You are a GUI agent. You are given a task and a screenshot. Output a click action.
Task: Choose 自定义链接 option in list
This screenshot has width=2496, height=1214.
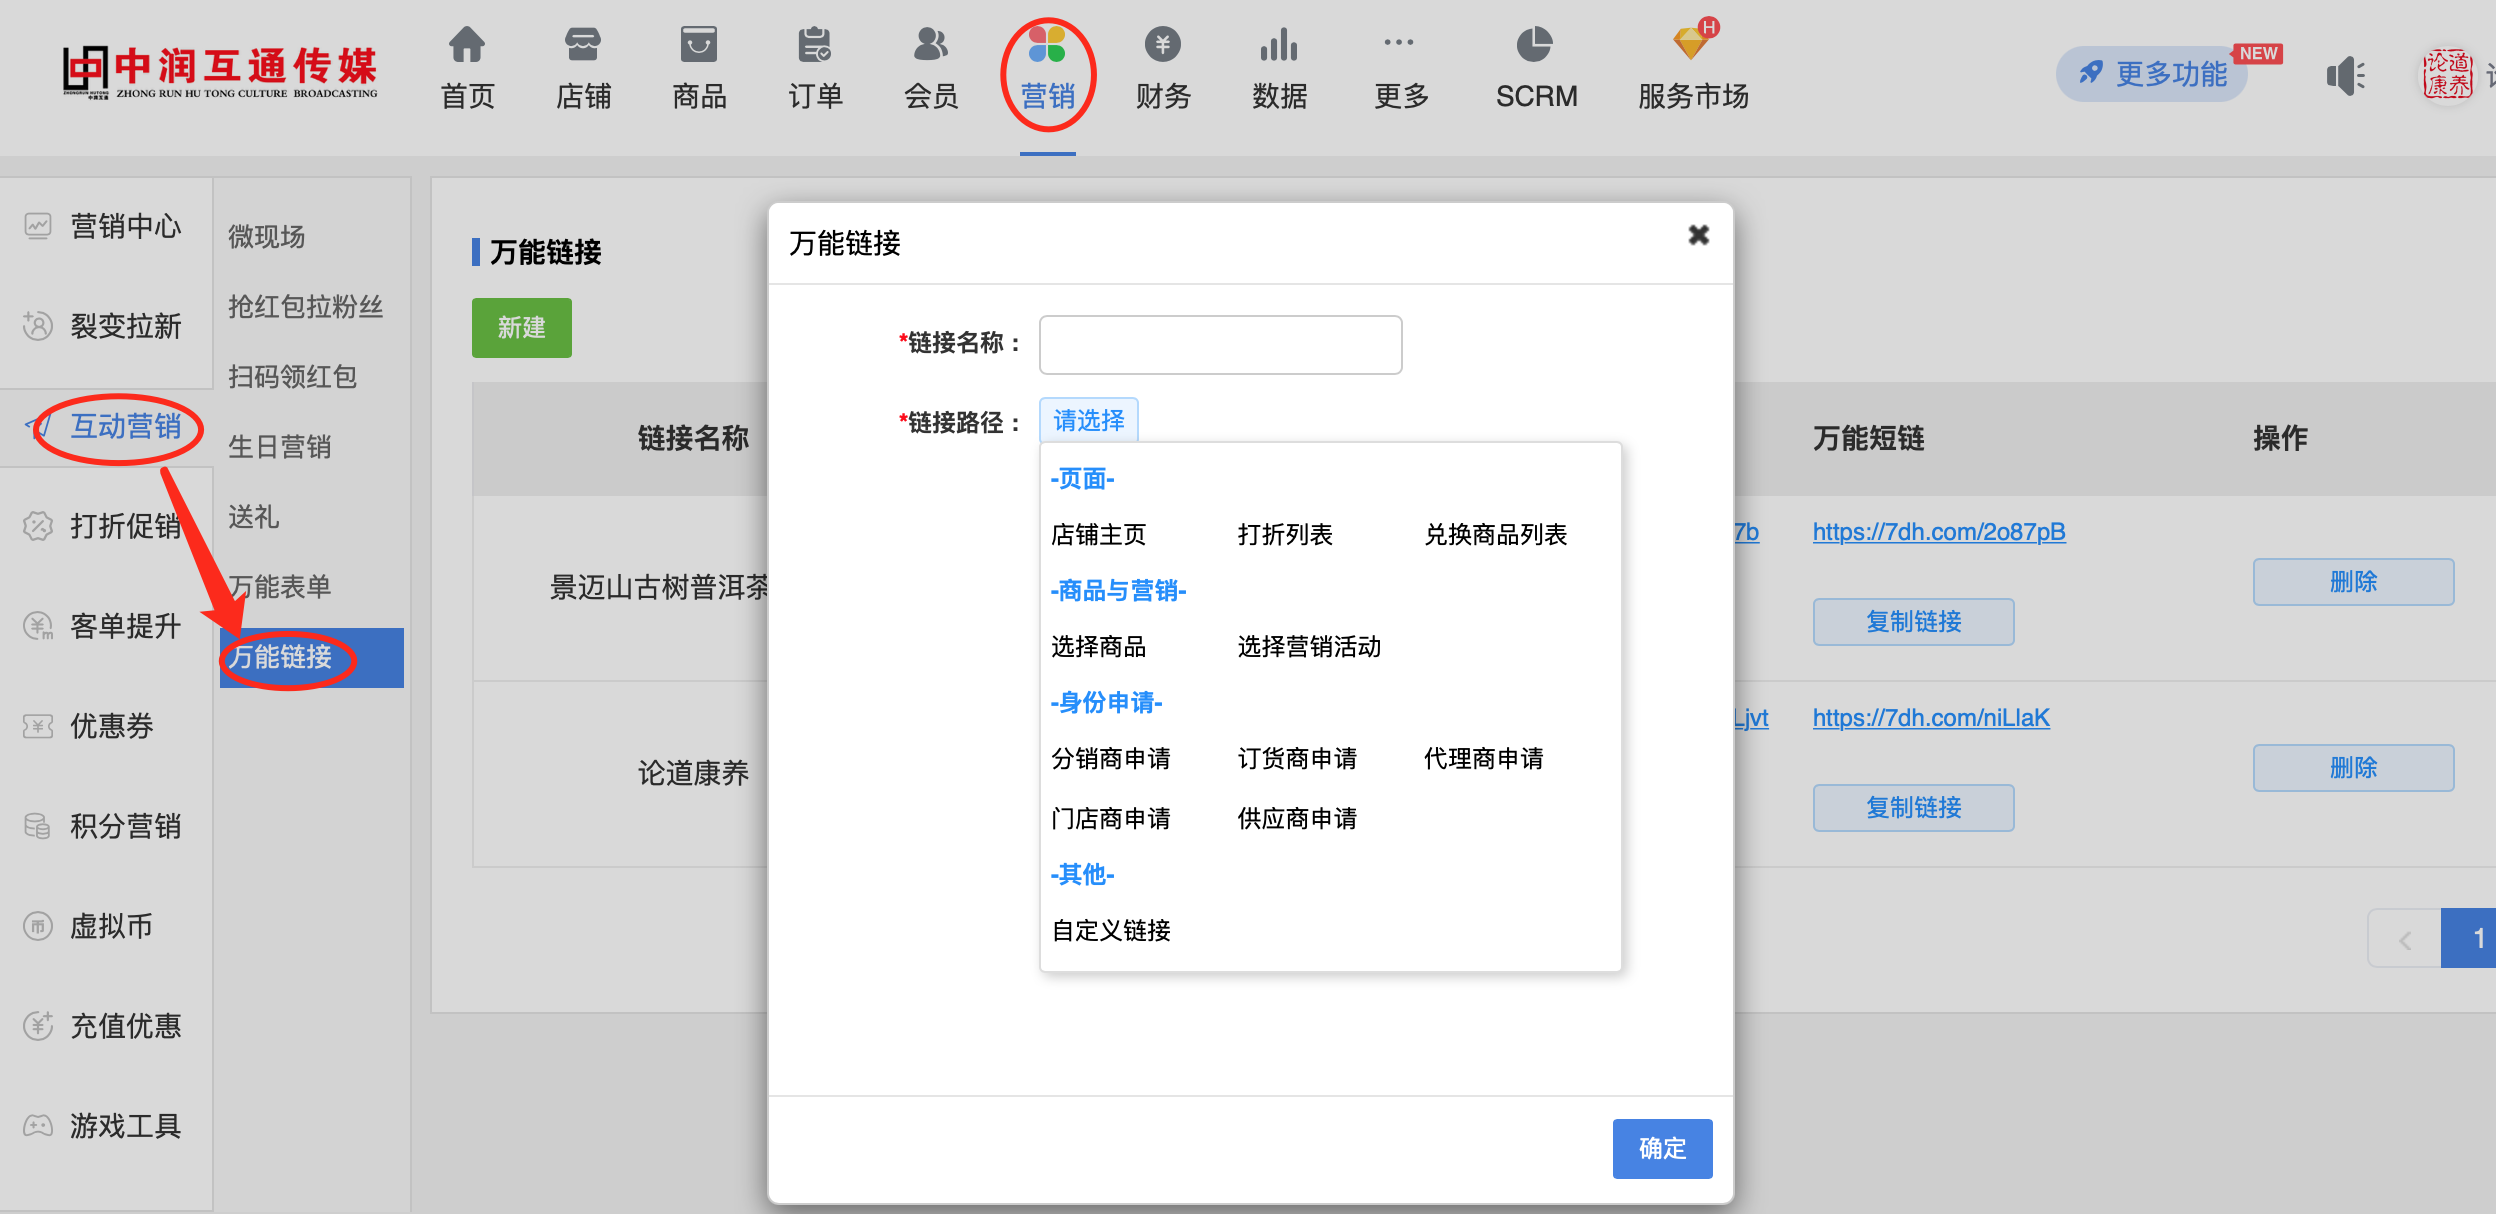point(1110,931)
